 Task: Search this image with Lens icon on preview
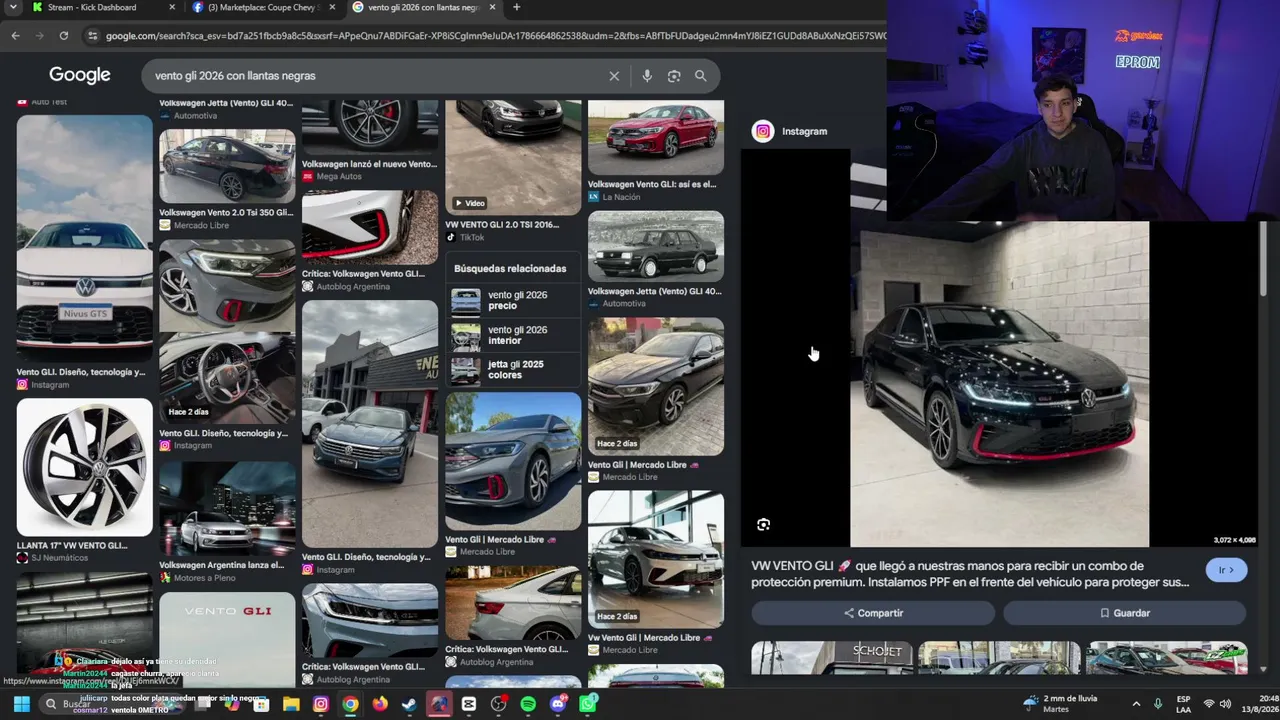764,525
